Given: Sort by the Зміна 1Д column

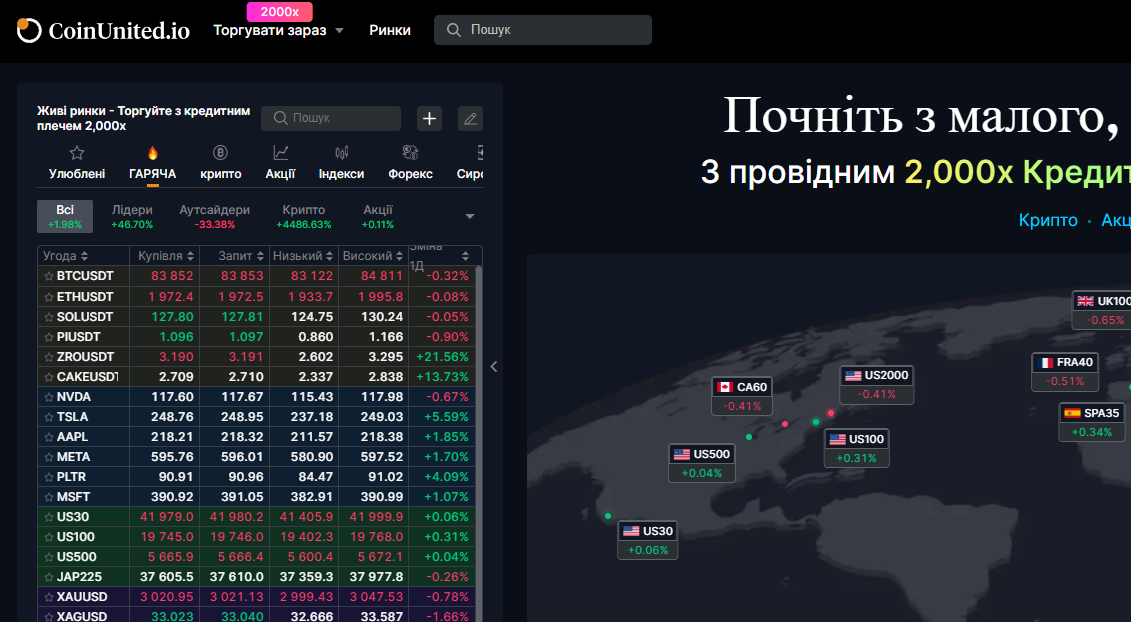Looking at the screenshot, I should (x=439, y=255).
